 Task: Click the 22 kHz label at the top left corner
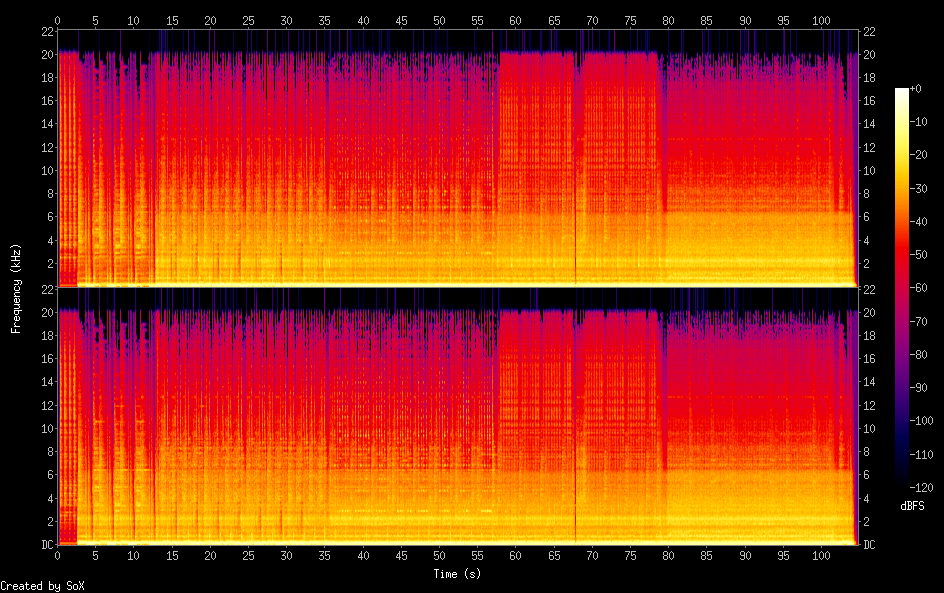pyautogui.click(x=45, y=32)
